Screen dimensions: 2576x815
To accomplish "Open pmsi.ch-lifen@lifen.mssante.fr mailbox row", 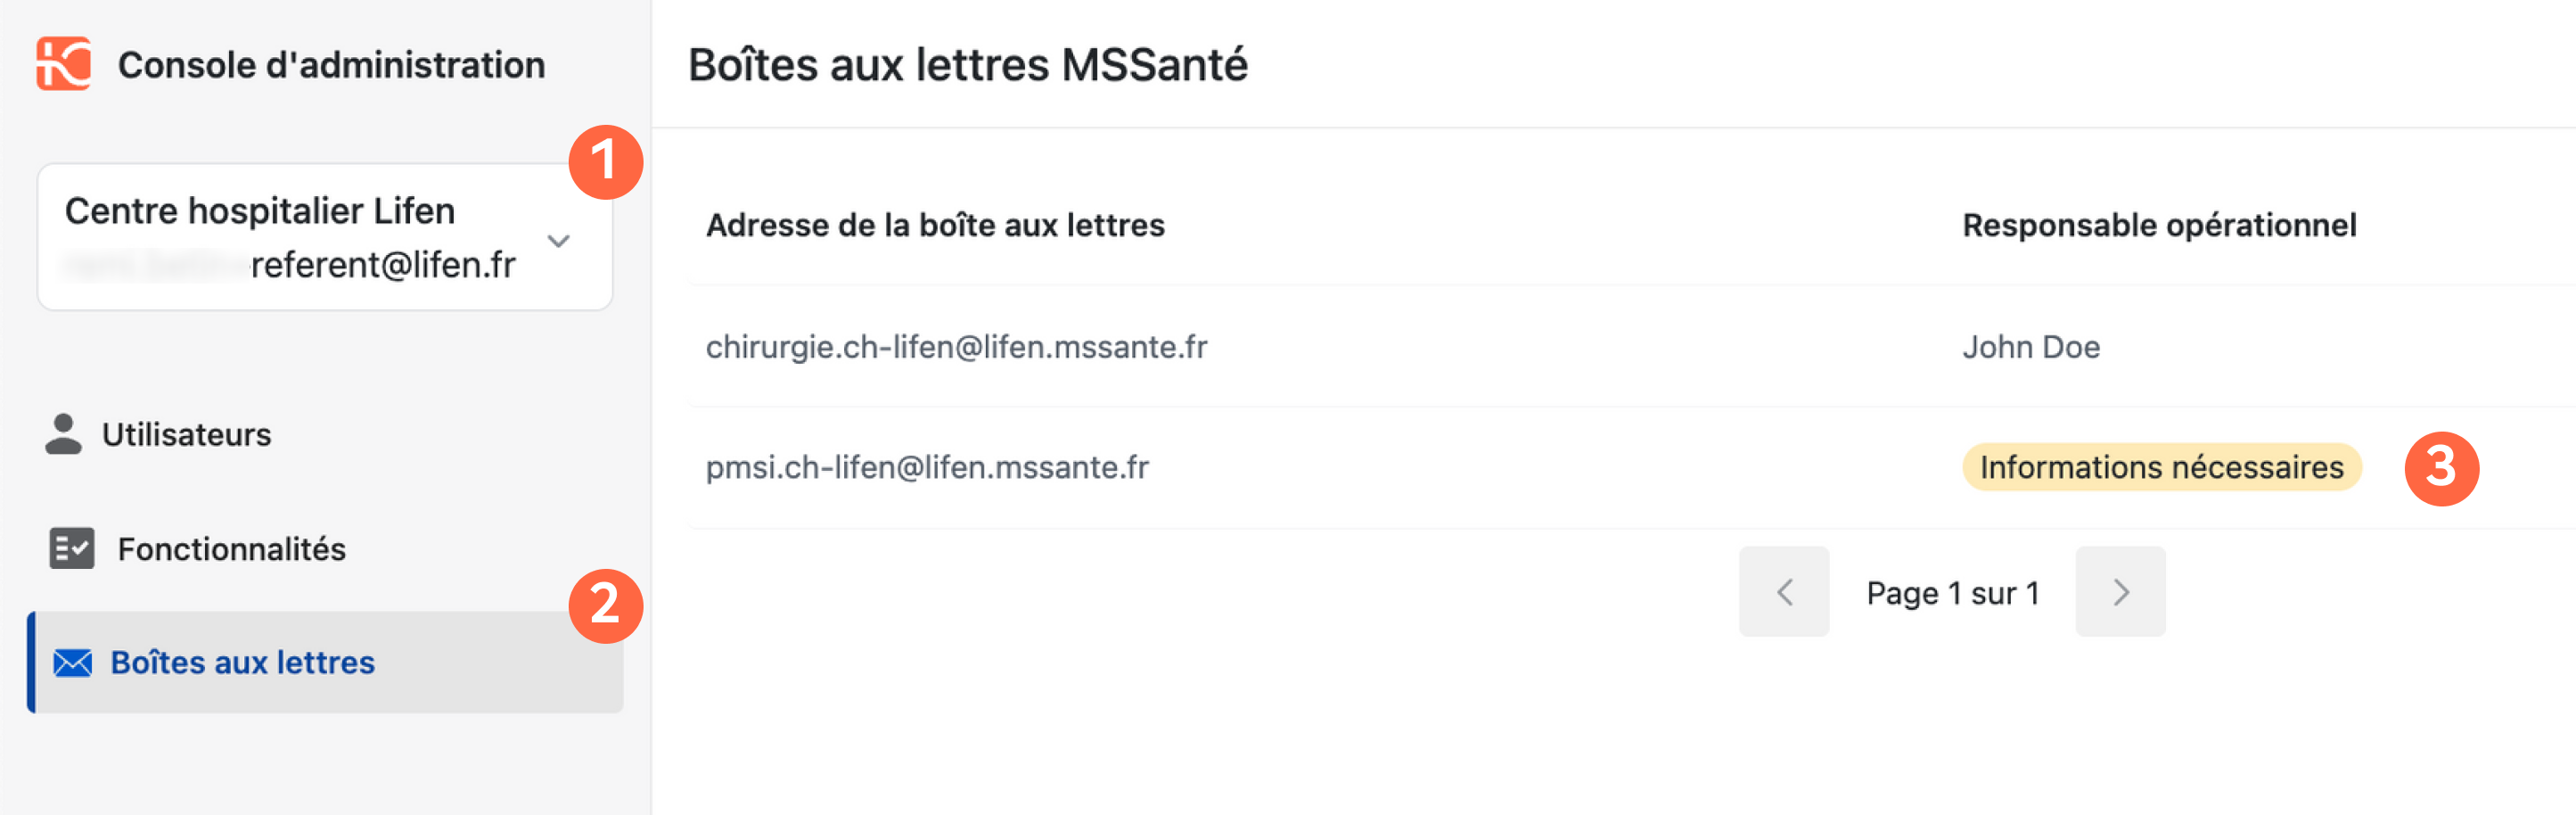I will click(1630, 467).
